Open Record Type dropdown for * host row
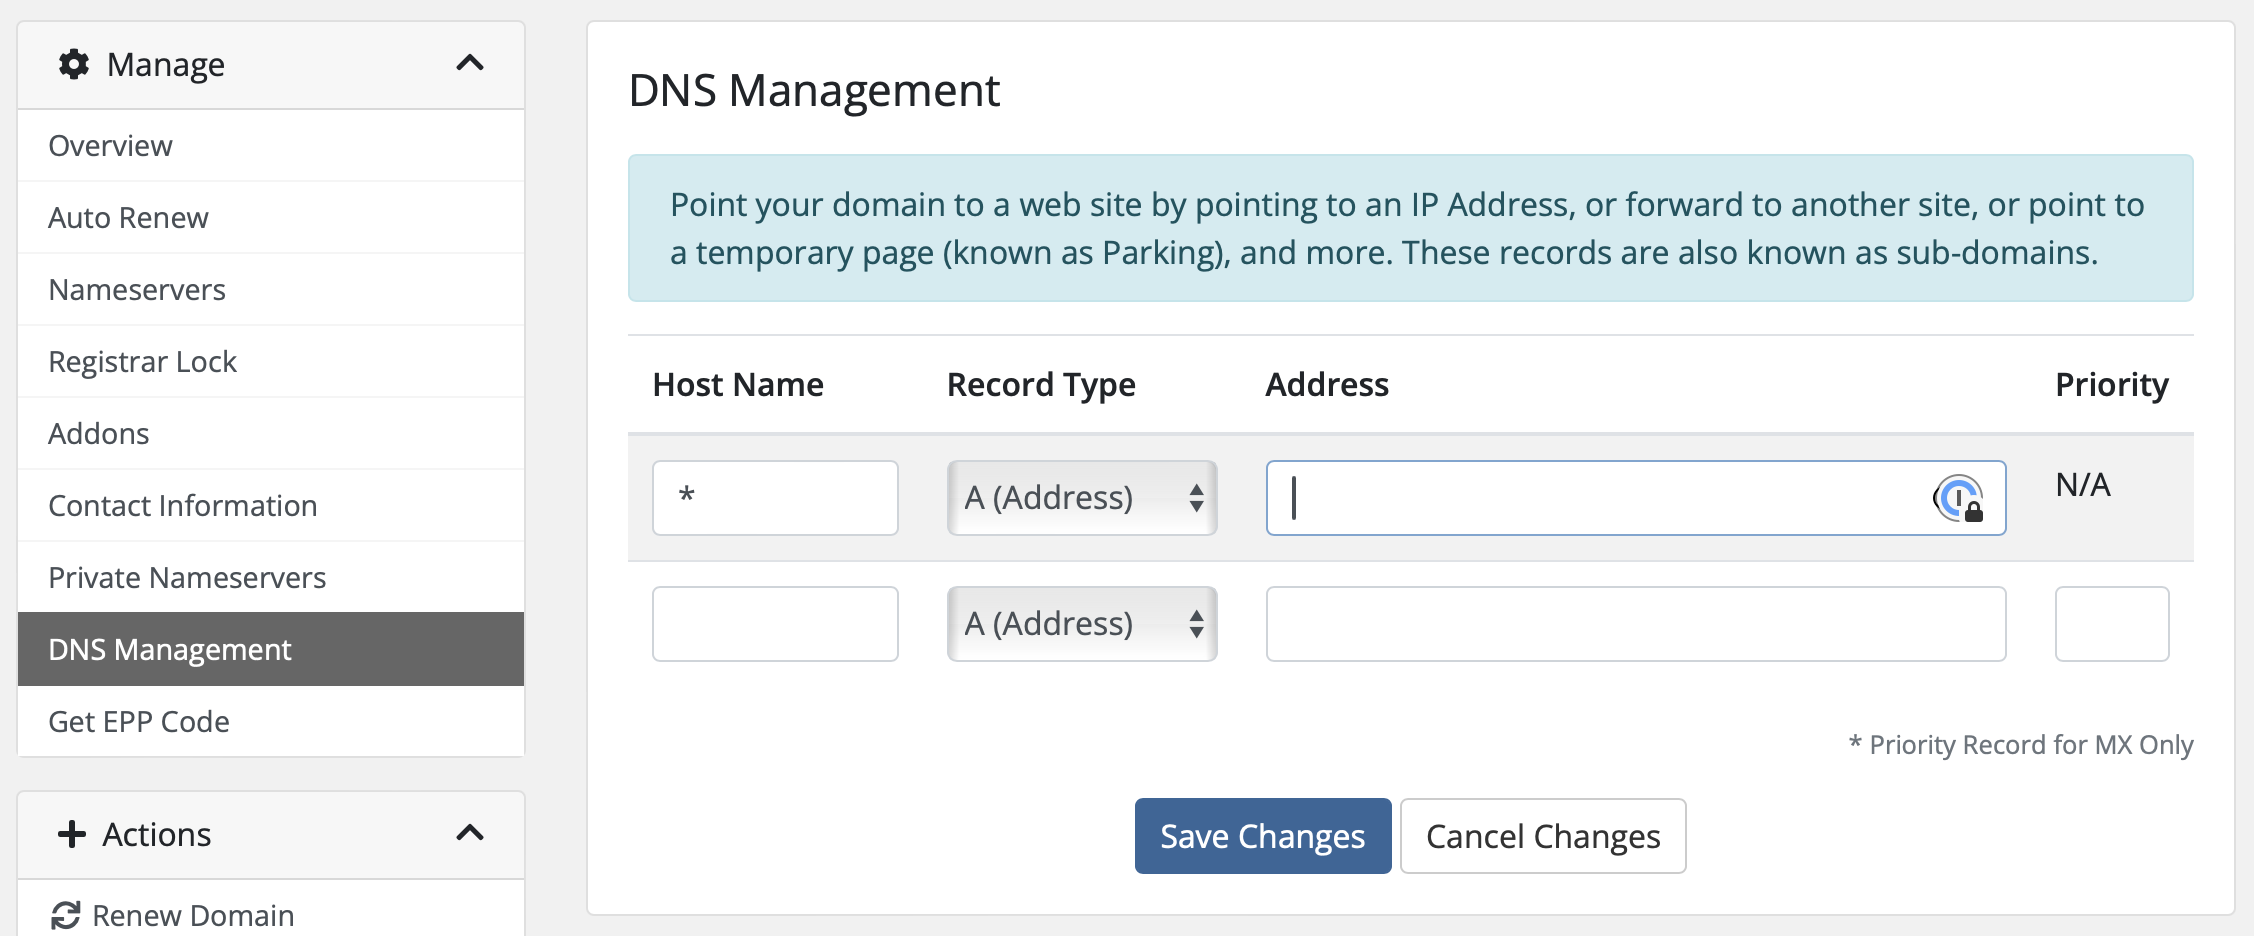The width and height of the screenshot is (2254, 936). click(1082, 498)
